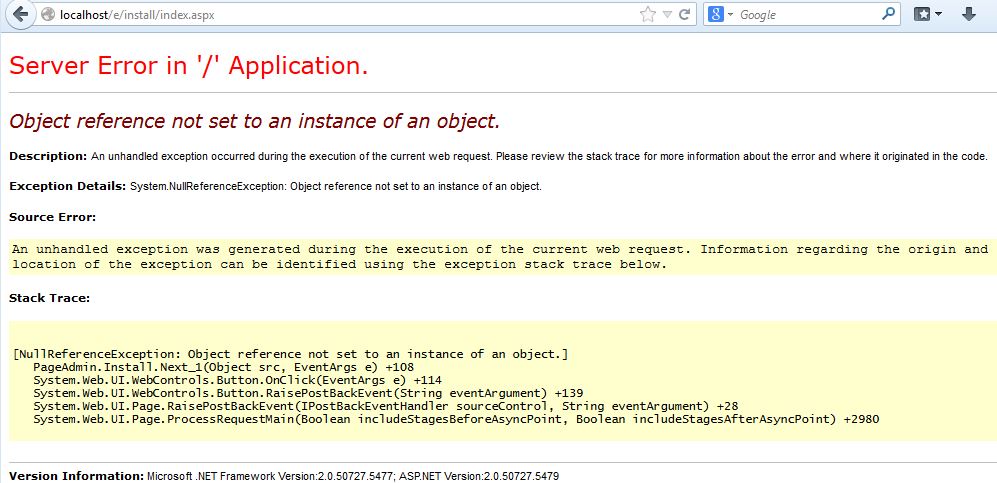Click the globe site identity icon
Viewport: 997px width, 483px height.
pos(47,15)
